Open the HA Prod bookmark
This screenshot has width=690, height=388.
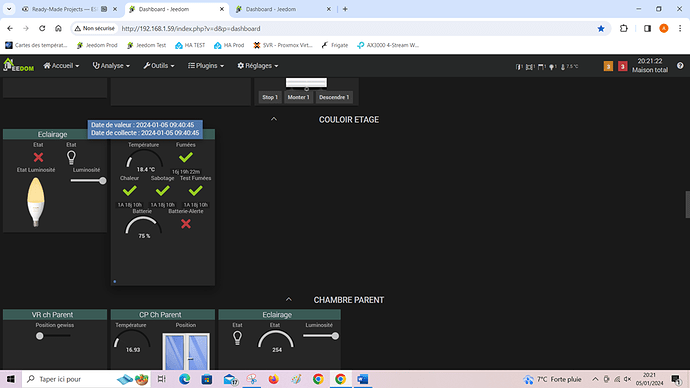tap(229, 45)
